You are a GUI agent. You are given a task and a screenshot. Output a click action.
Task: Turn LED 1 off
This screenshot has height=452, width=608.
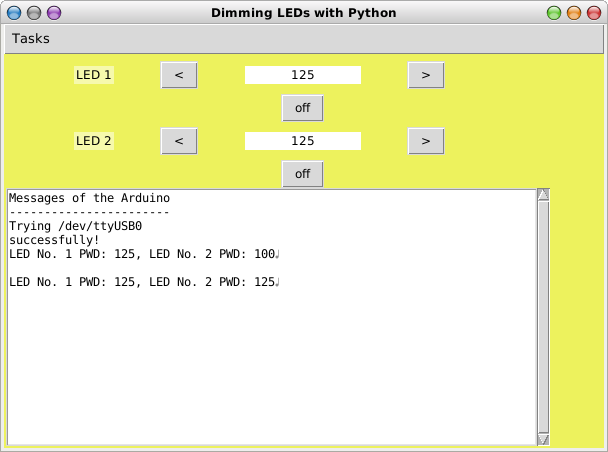pos(302,108)
